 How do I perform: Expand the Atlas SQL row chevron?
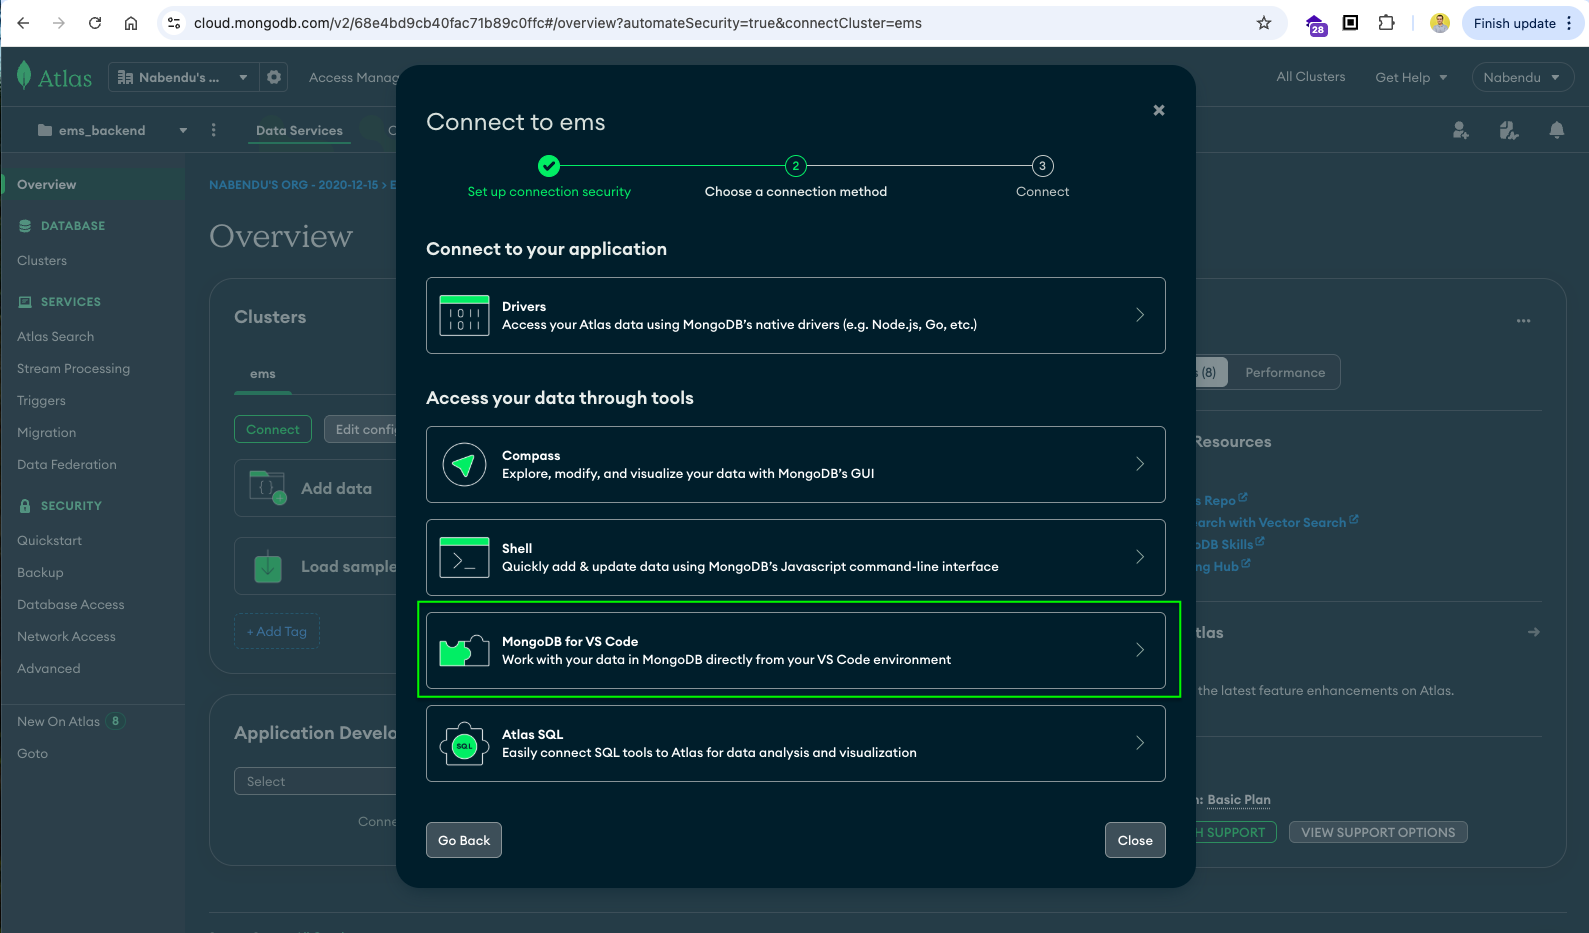tap(1140, 743)
